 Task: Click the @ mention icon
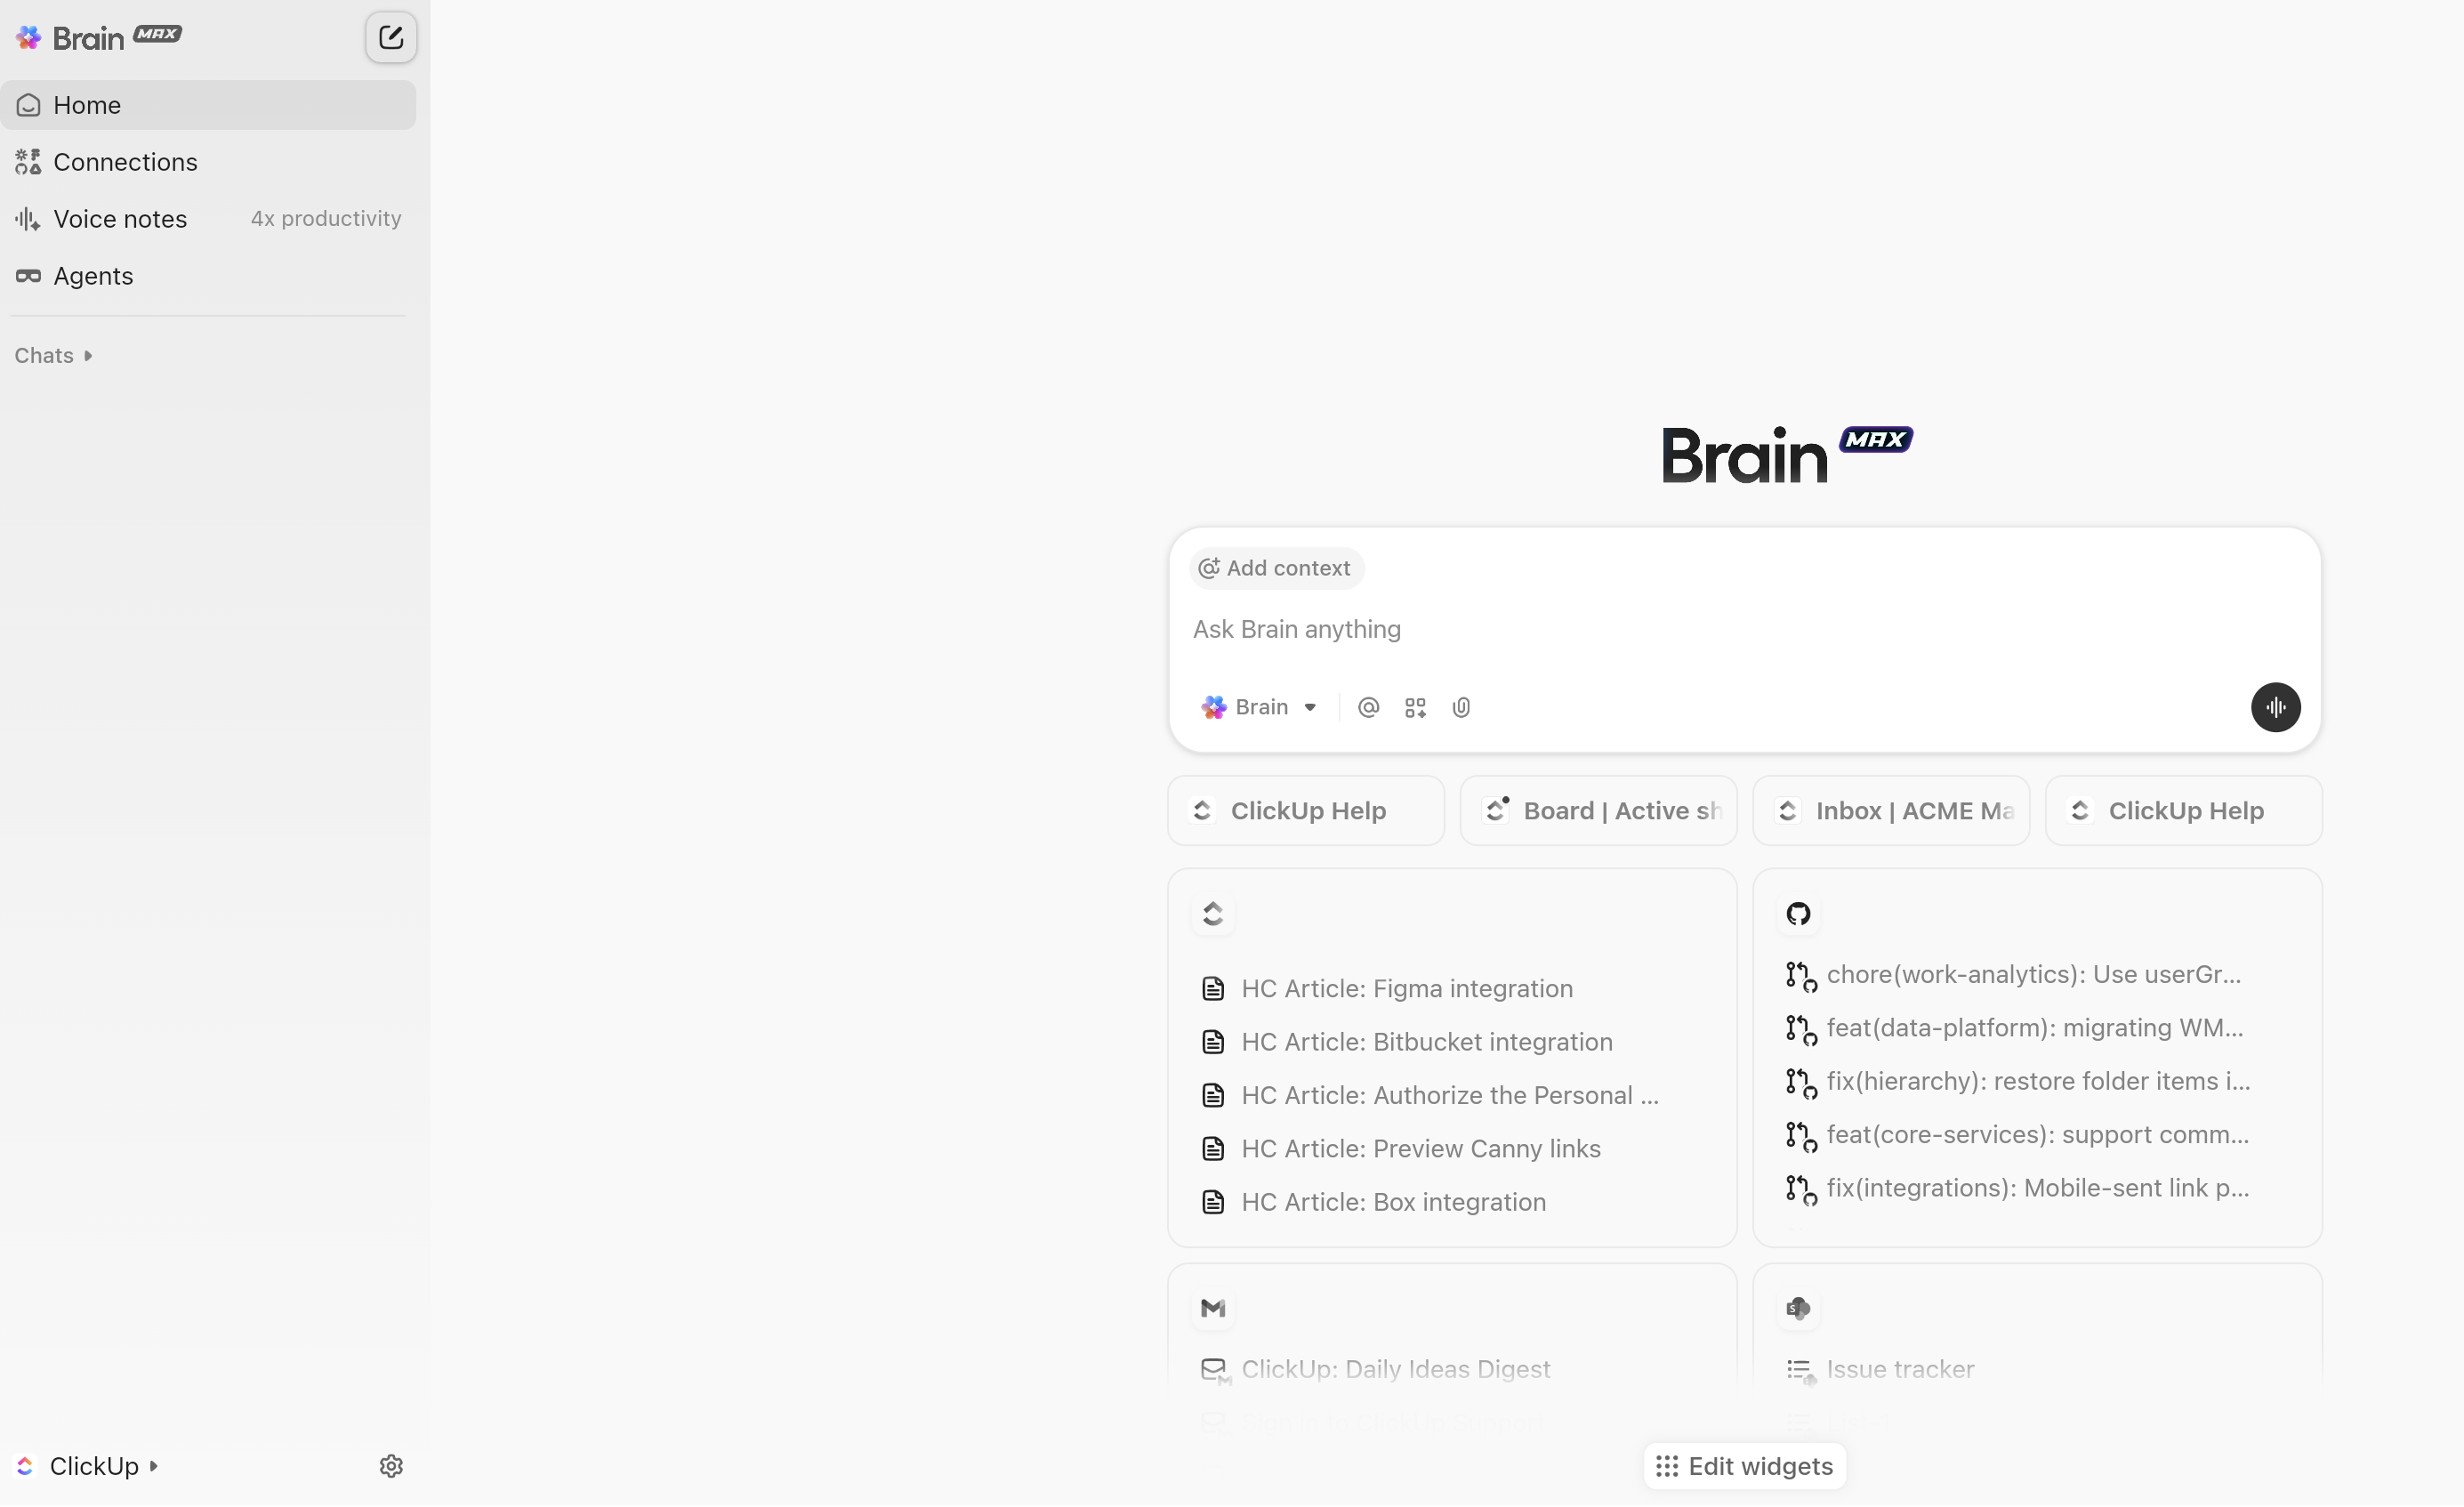coord(1368,708)
